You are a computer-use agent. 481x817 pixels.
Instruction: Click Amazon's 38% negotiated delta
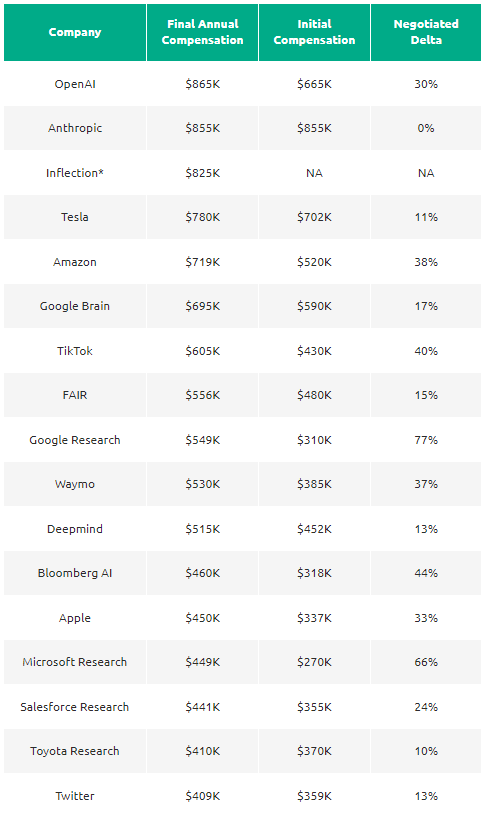click(x=426, y=262)
